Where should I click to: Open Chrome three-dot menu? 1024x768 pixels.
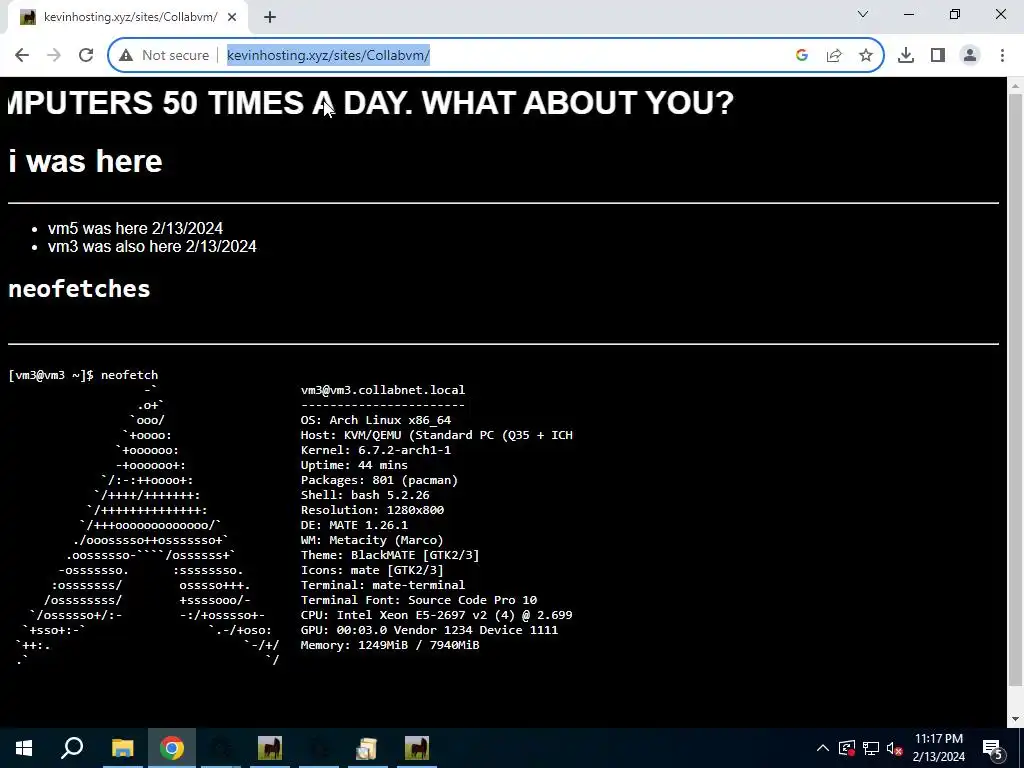(1002, 56)
